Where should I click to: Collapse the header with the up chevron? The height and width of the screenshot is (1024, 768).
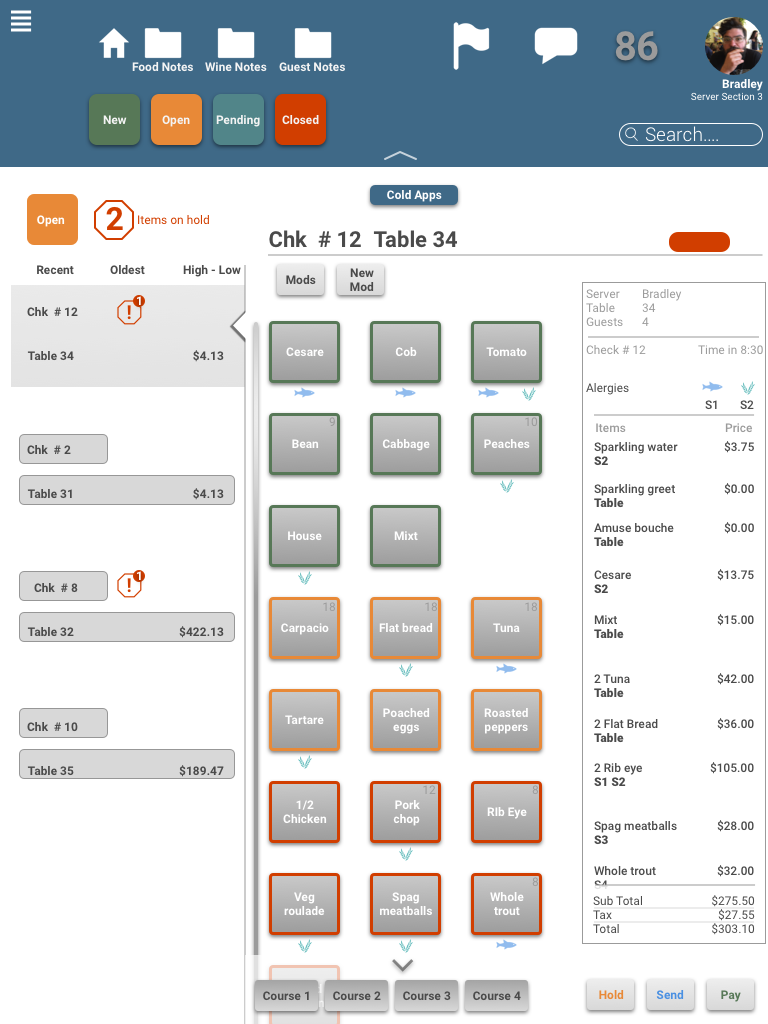pyautogui.click(x=400, y=155)
